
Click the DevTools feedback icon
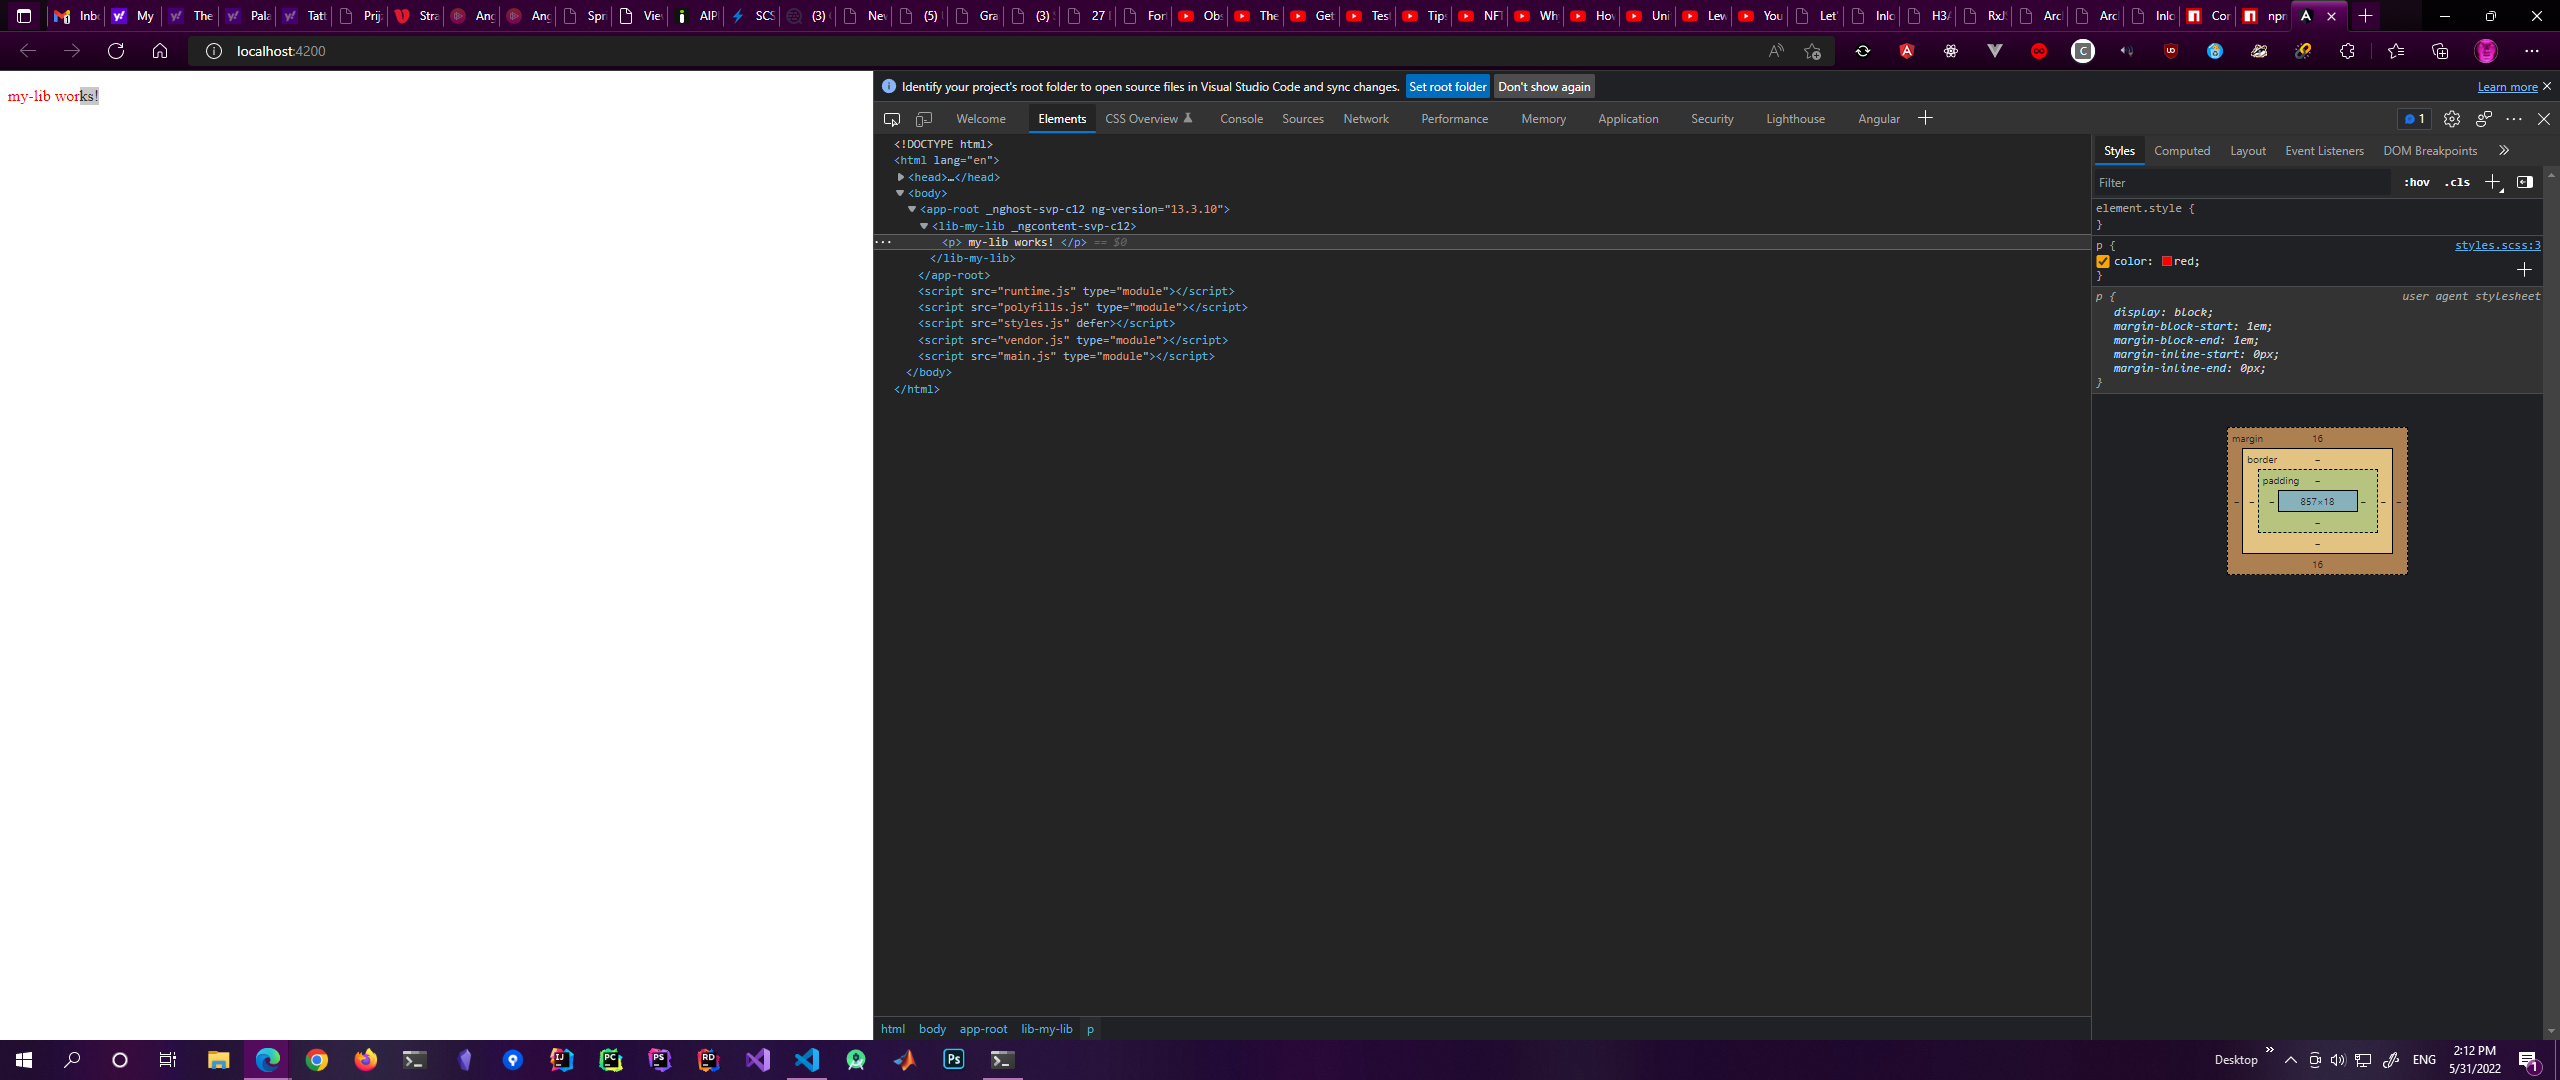(2483, 119)
